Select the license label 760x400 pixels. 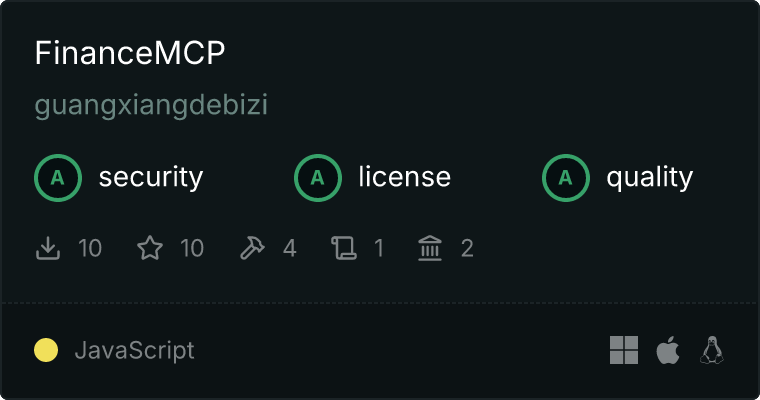[x=405, y=177]
